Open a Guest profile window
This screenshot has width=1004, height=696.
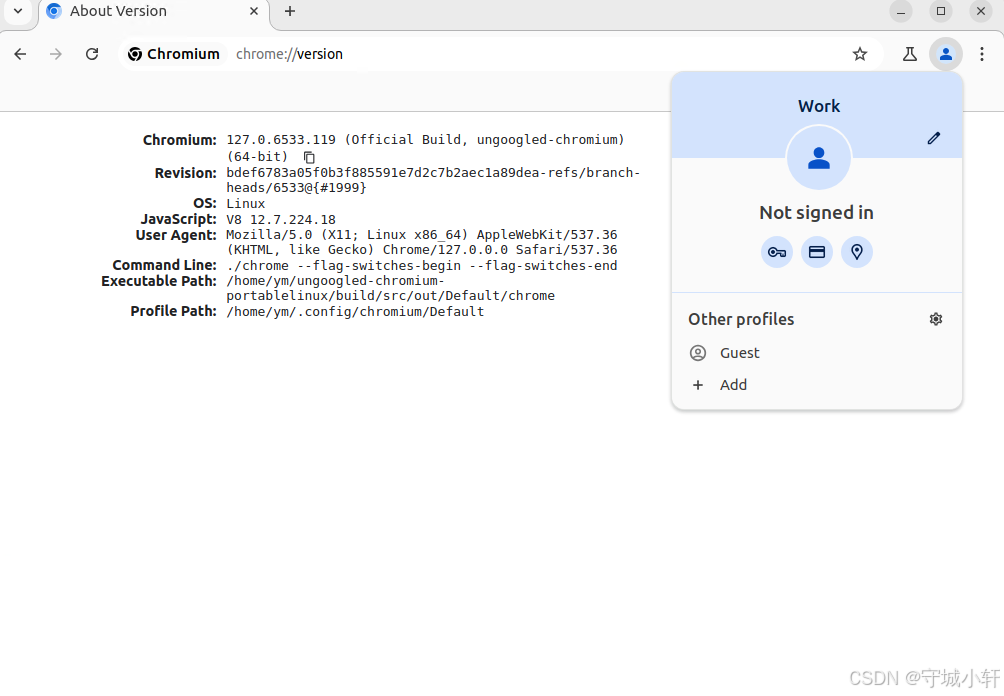click(816, 353)
